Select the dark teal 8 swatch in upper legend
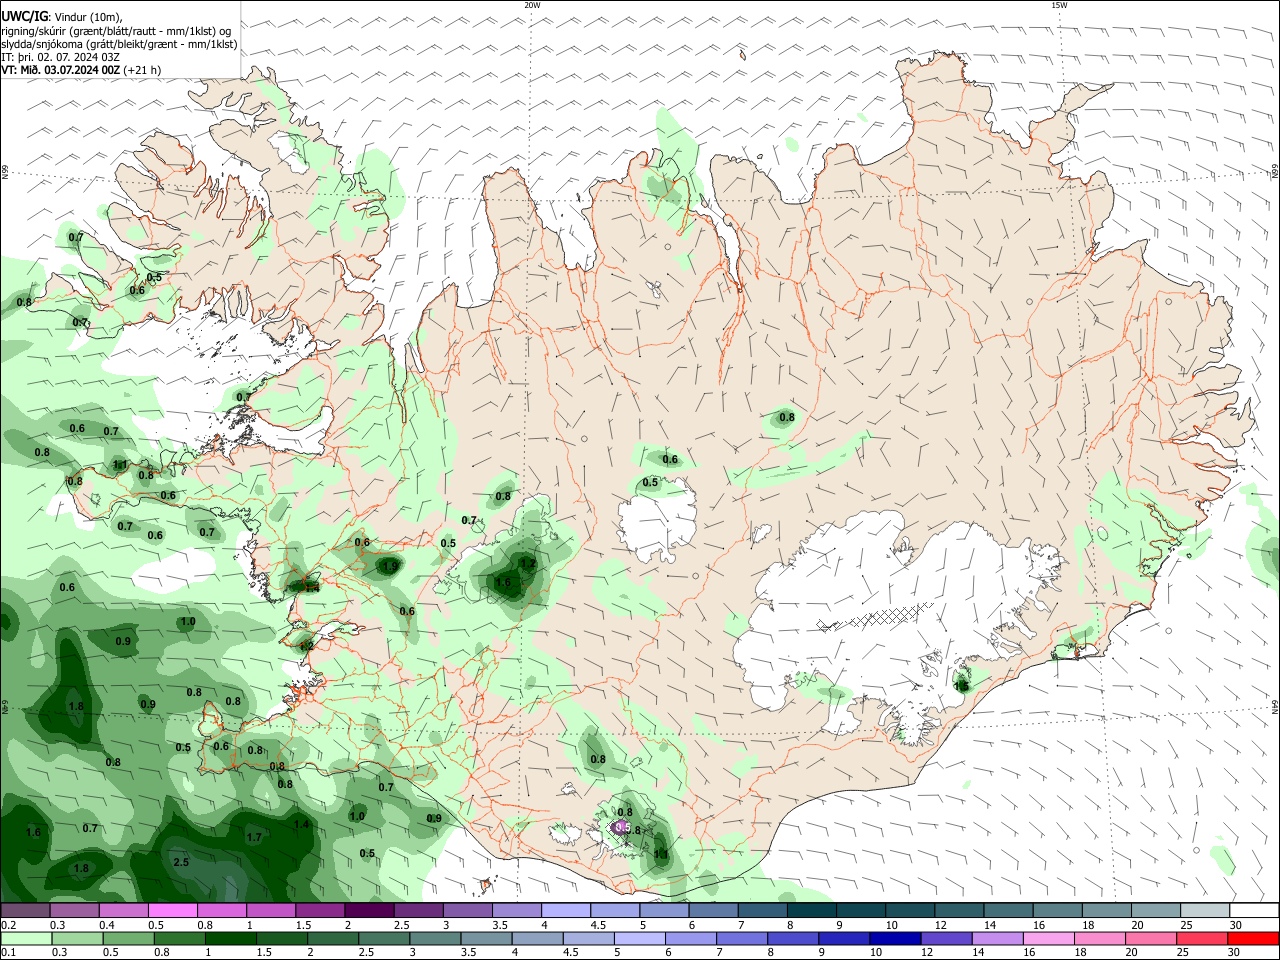The image size is (1280, 960). pyautogui.click(x=812, y=910)
